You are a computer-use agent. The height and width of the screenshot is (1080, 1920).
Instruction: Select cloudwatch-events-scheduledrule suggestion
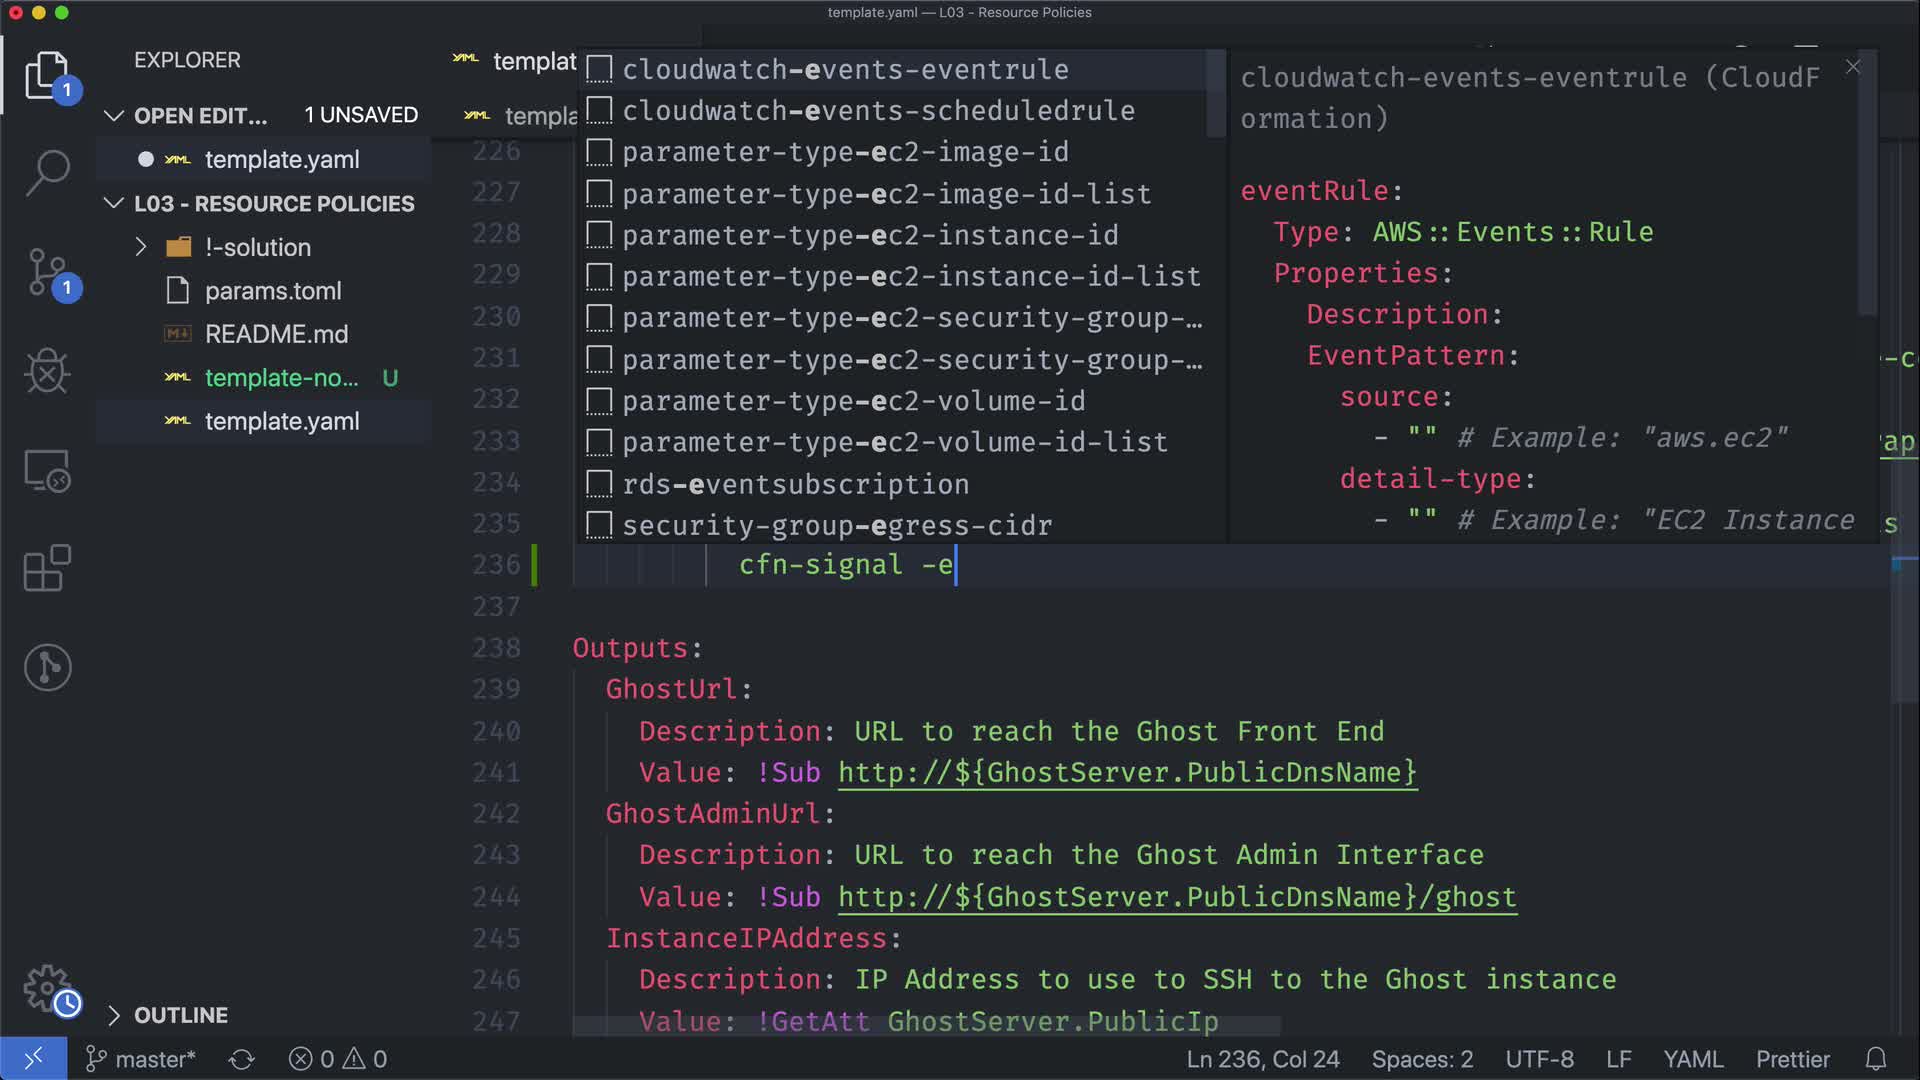[x=878, y=111]
